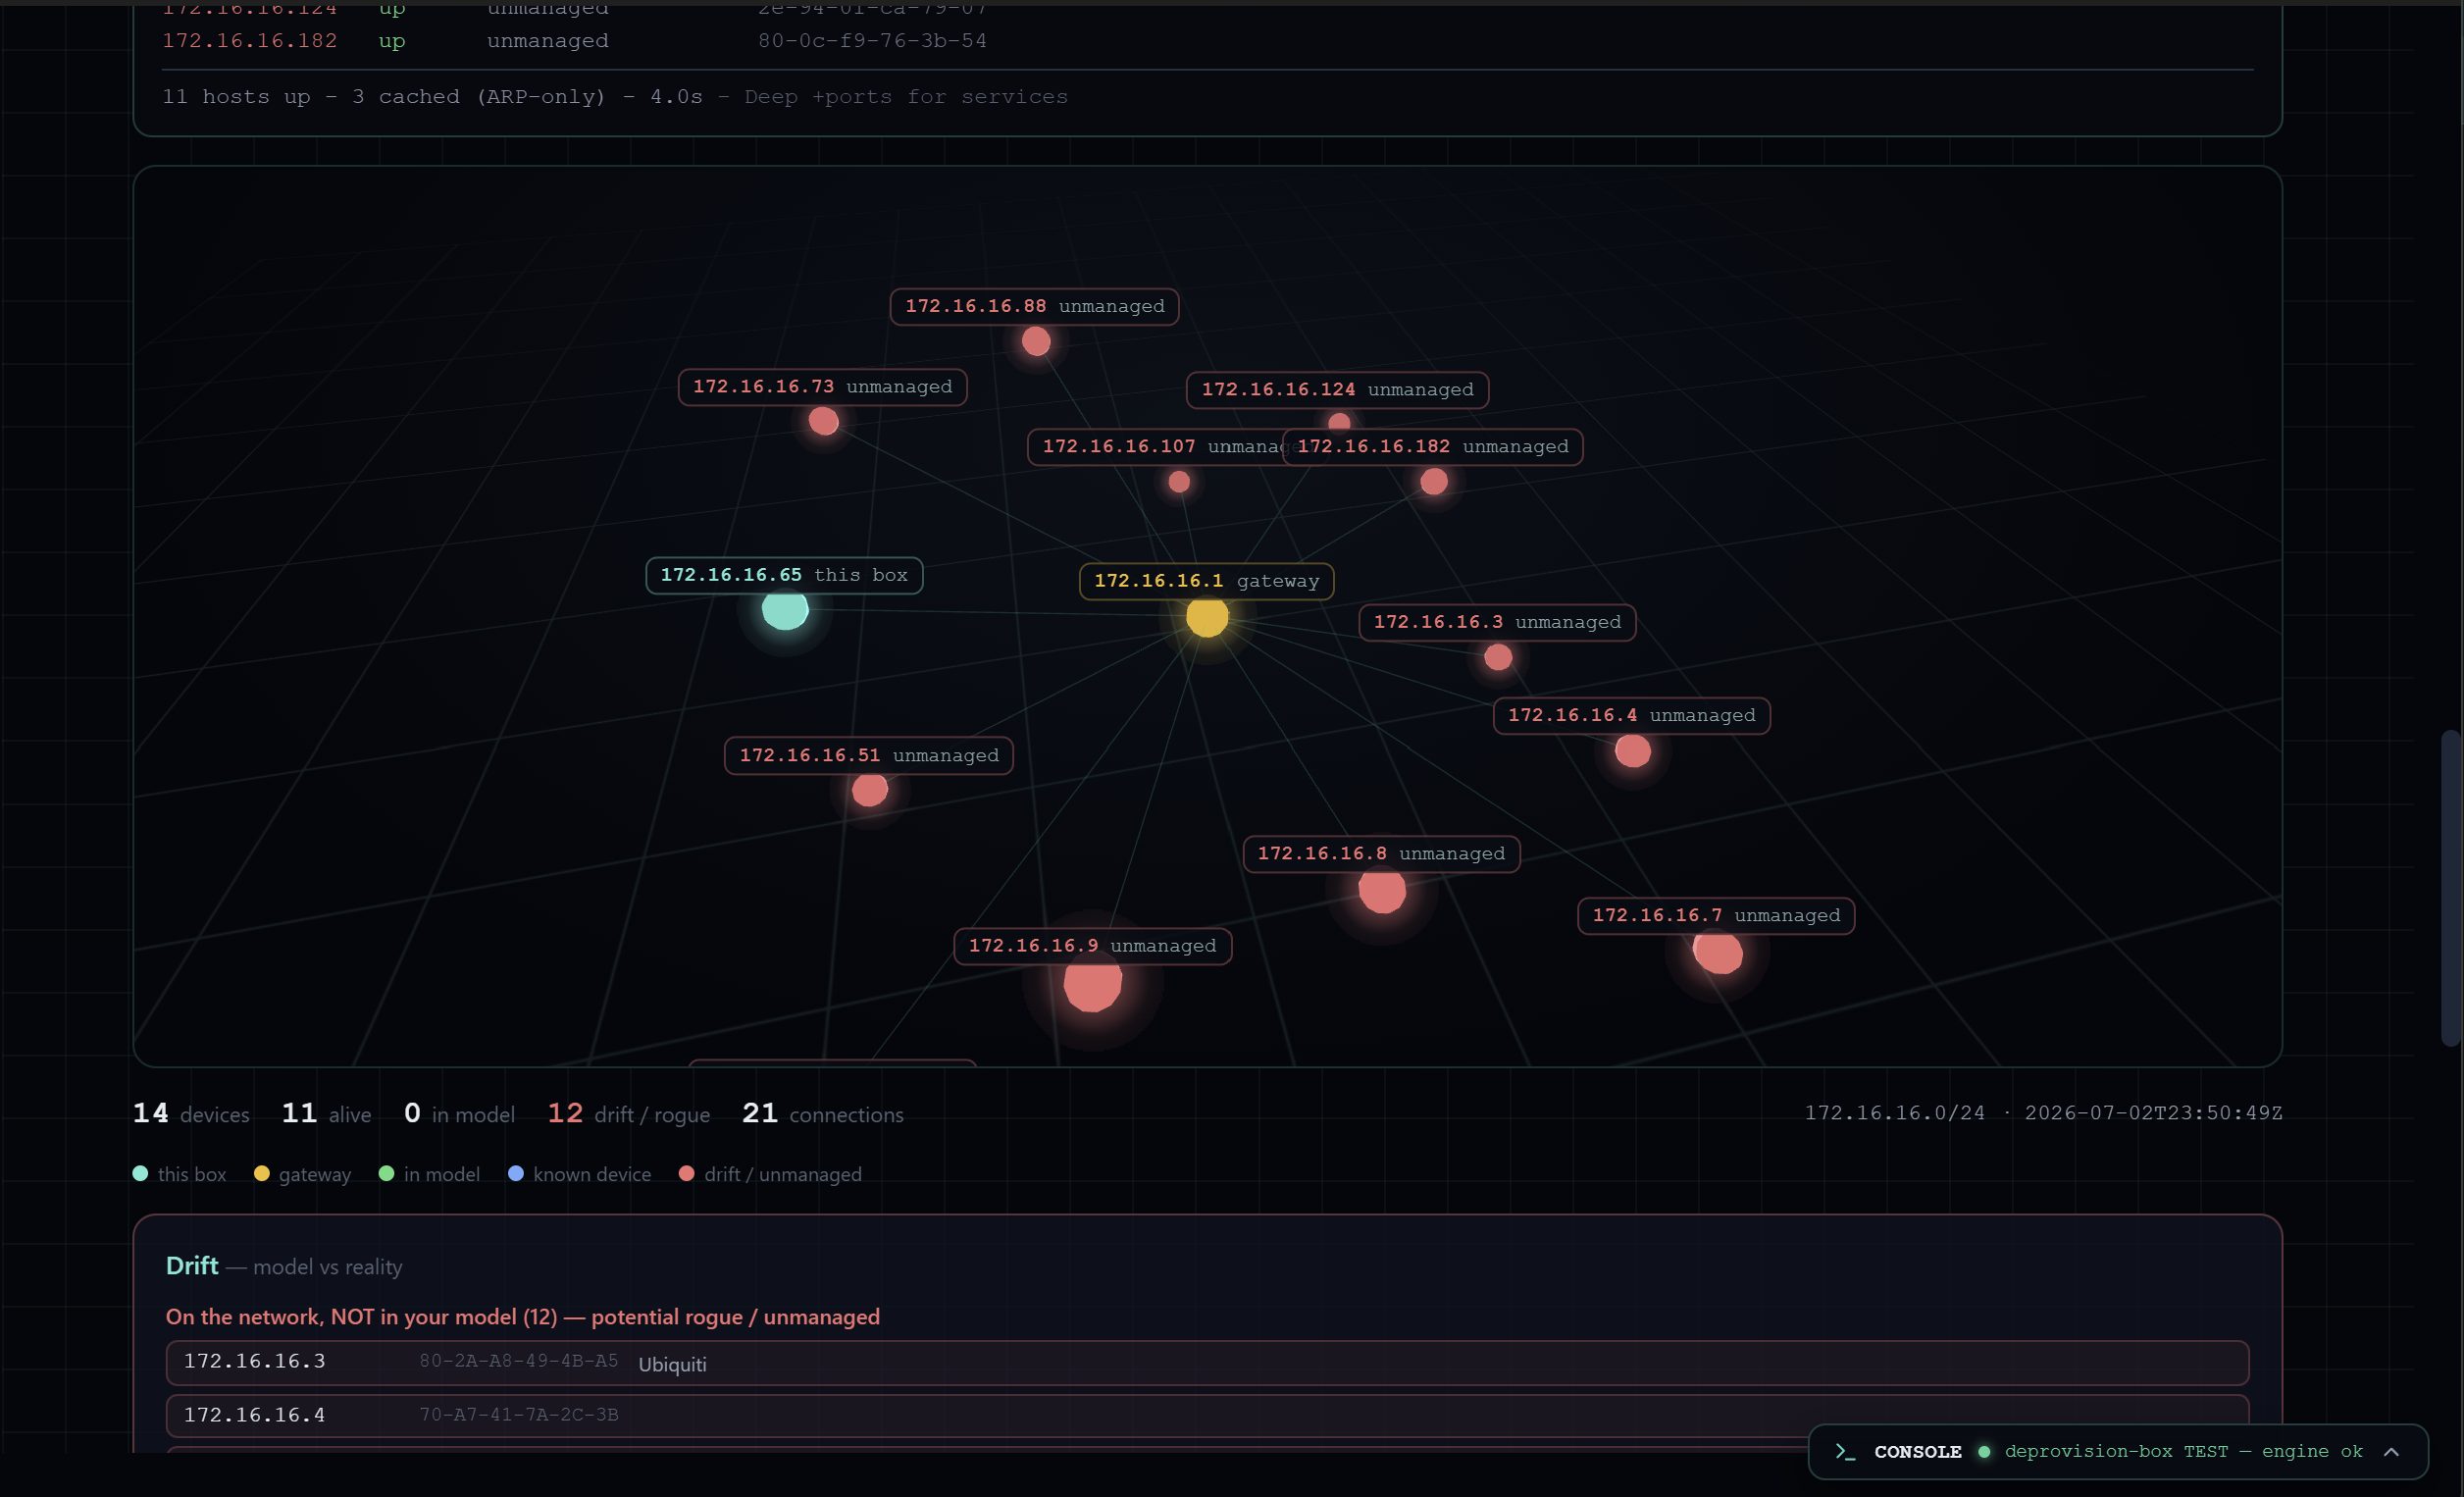Open the CONSOLE bar label
Image resolution: width=2464 pixels, height=1497 pixels.
[x=1917, y=1451]
